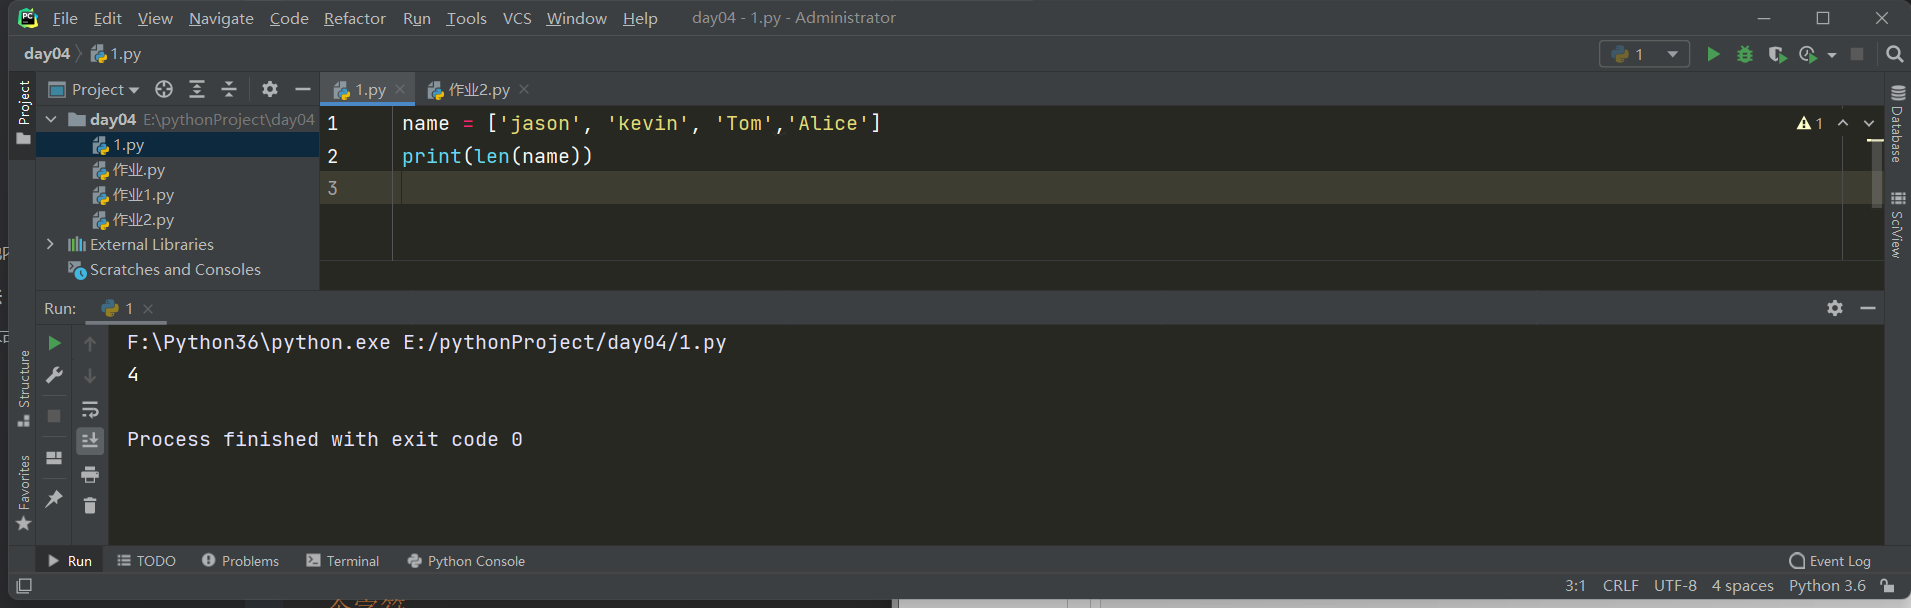Toggle scroll to end in console
This screenshot has height=608, width=1911.
pos(90,441)
